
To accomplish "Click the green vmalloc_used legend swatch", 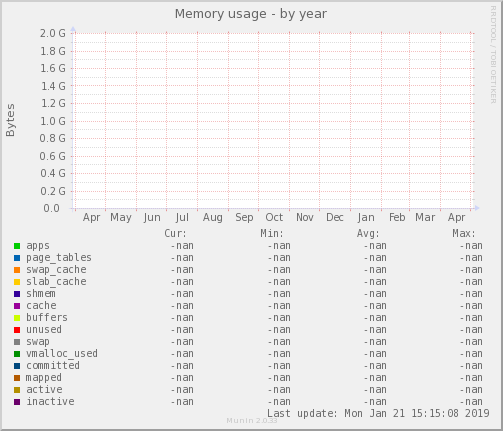I will click(17, 354).
